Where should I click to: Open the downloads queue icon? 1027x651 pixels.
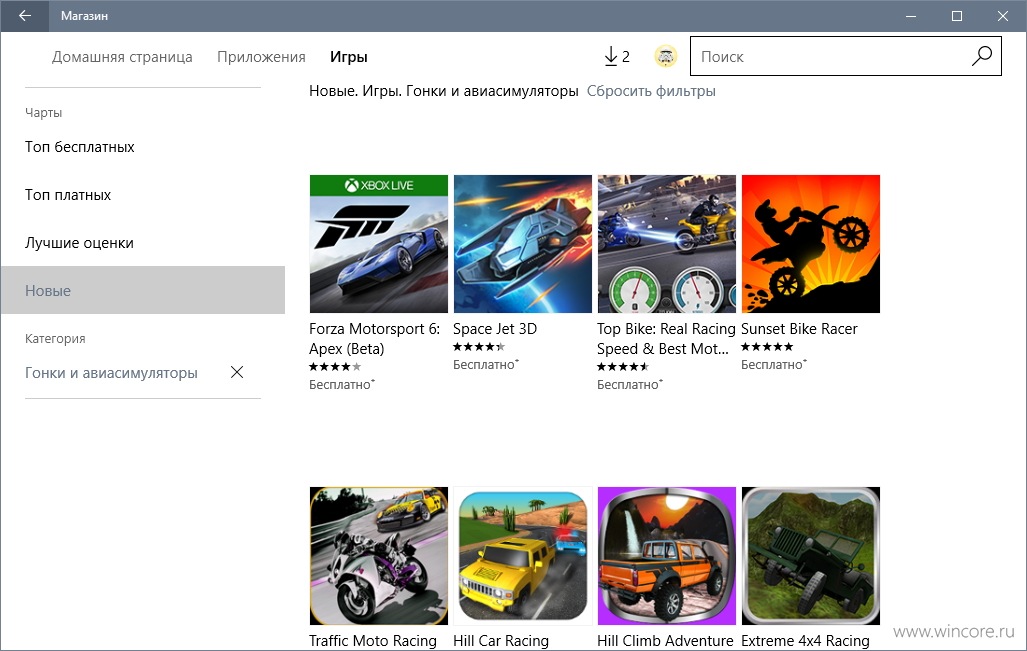click(x=616, y=56)
